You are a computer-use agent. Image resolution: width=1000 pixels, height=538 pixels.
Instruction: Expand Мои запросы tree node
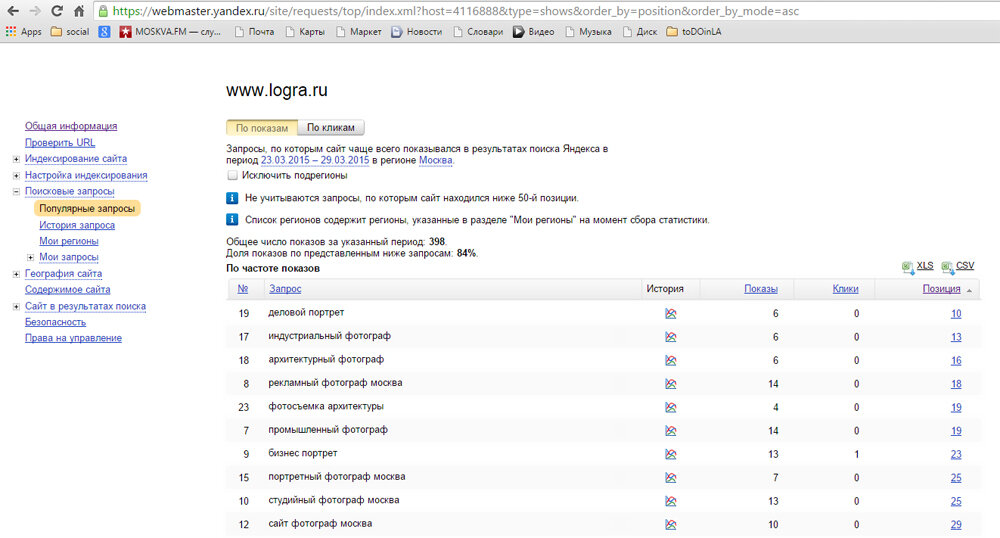(x=30, y=258)
